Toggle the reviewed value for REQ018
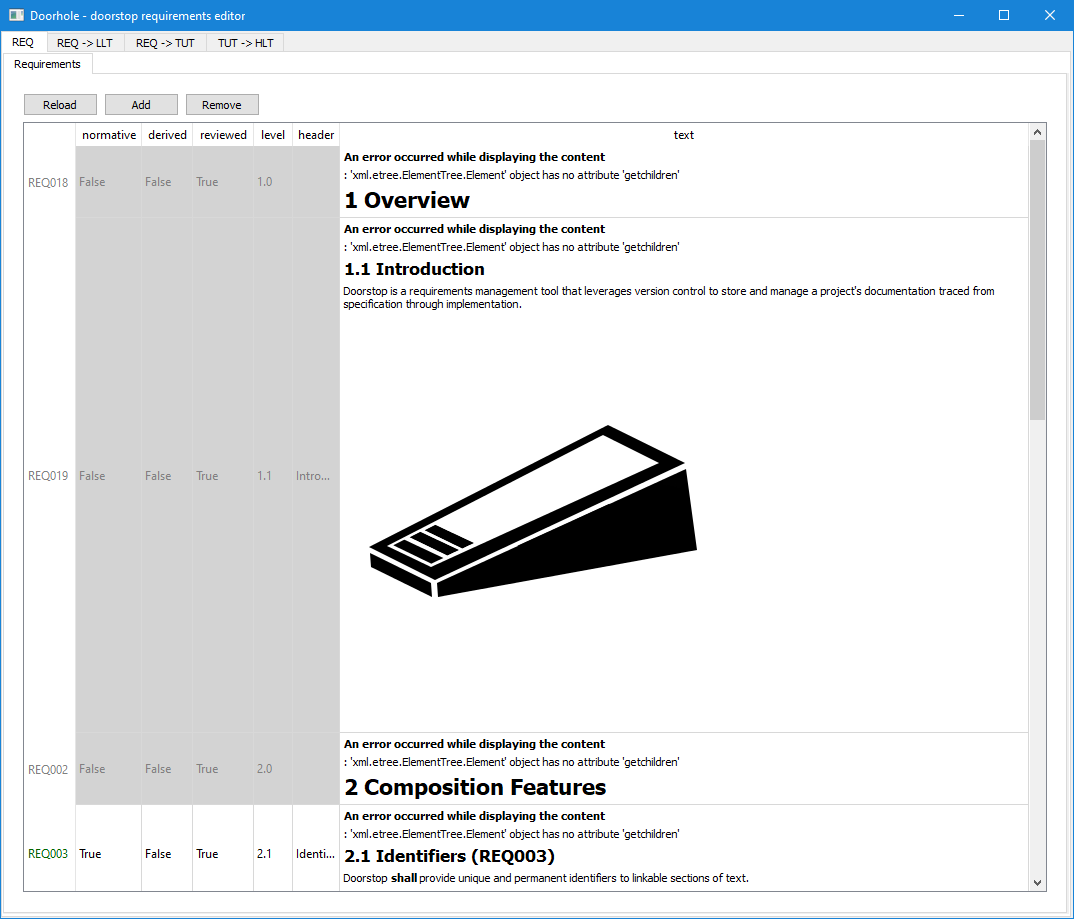The width and height of the screenshot is (1074, 919). click(x=222, y=182)
